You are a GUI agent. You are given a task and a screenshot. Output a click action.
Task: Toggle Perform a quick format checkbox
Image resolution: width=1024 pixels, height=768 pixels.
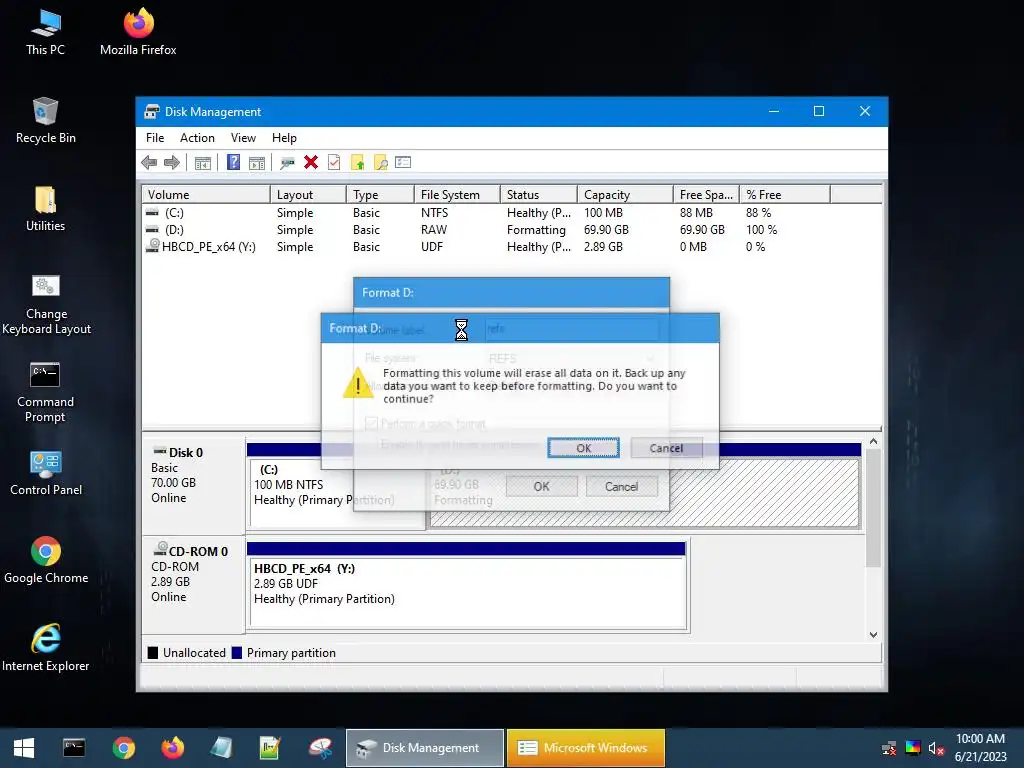pos(371,424)
